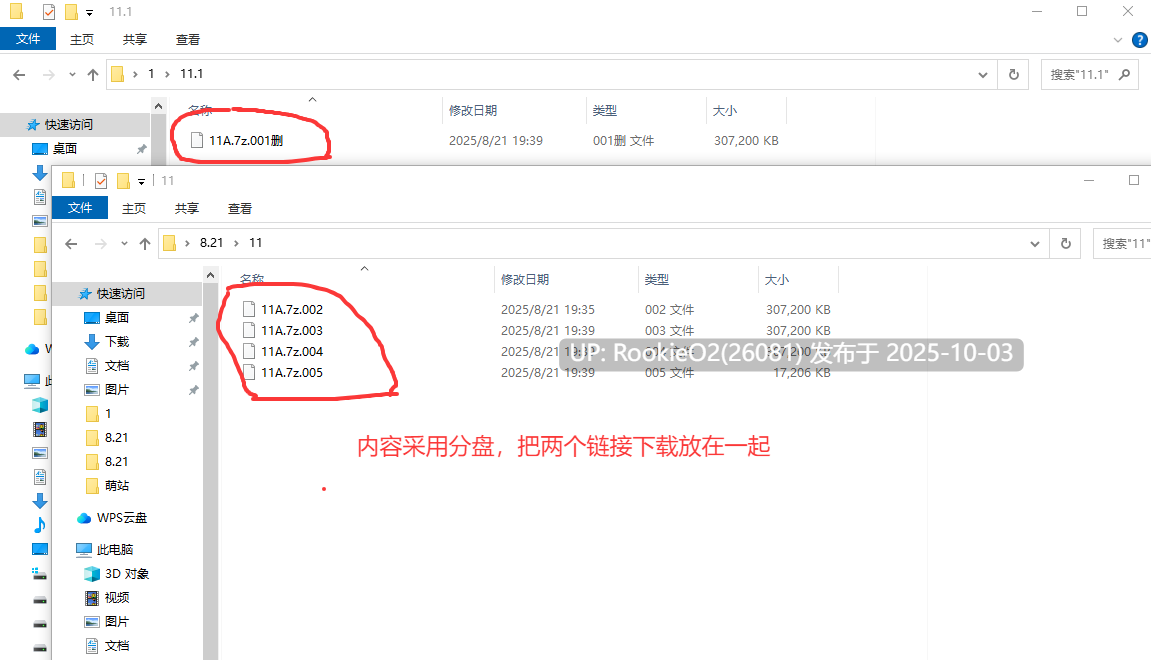Open 桌面 in the 11 window sidebar
The width and height of the screenshot is (1151, 660).
coord(117,317)
